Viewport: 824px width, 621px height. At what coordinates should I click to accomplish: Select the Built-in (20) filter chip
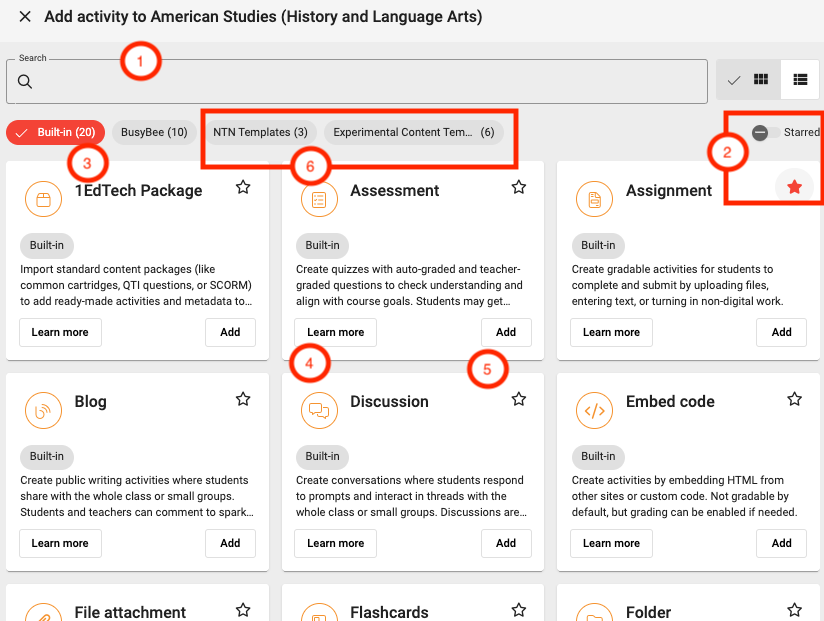pos(56,132)
